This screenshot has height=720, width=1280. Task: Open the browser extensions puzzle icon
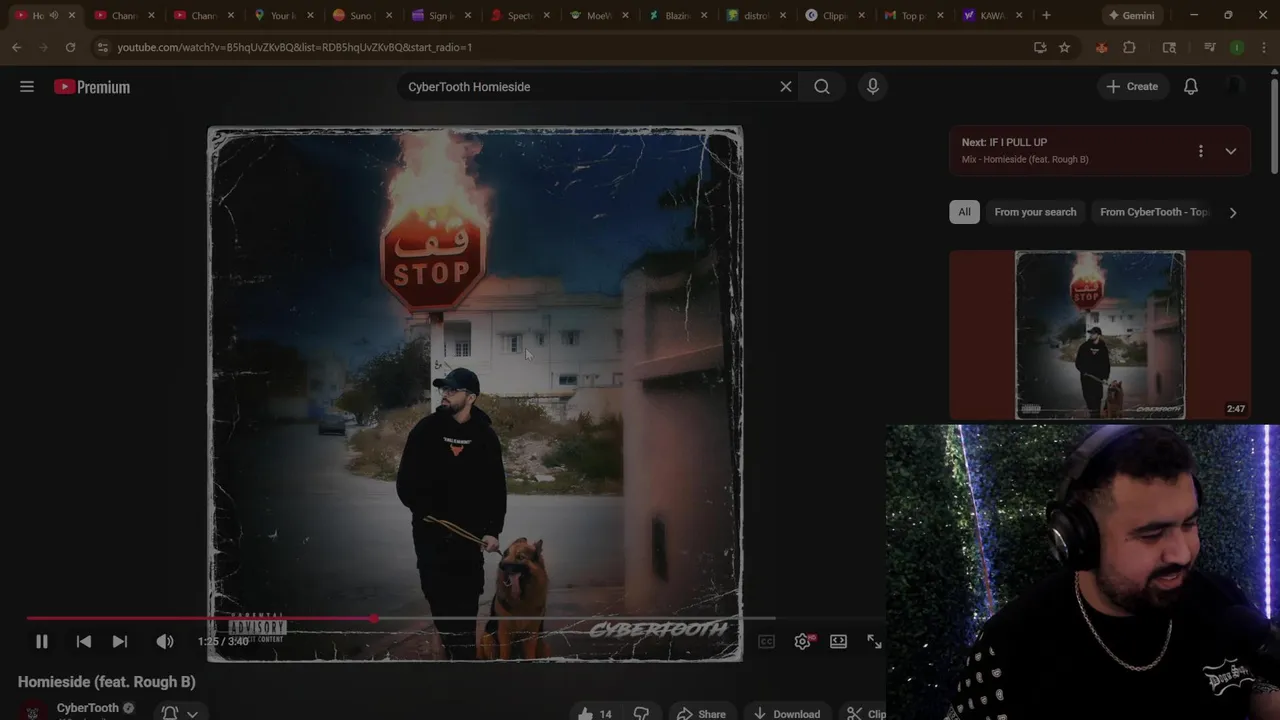pos(1130,47)
